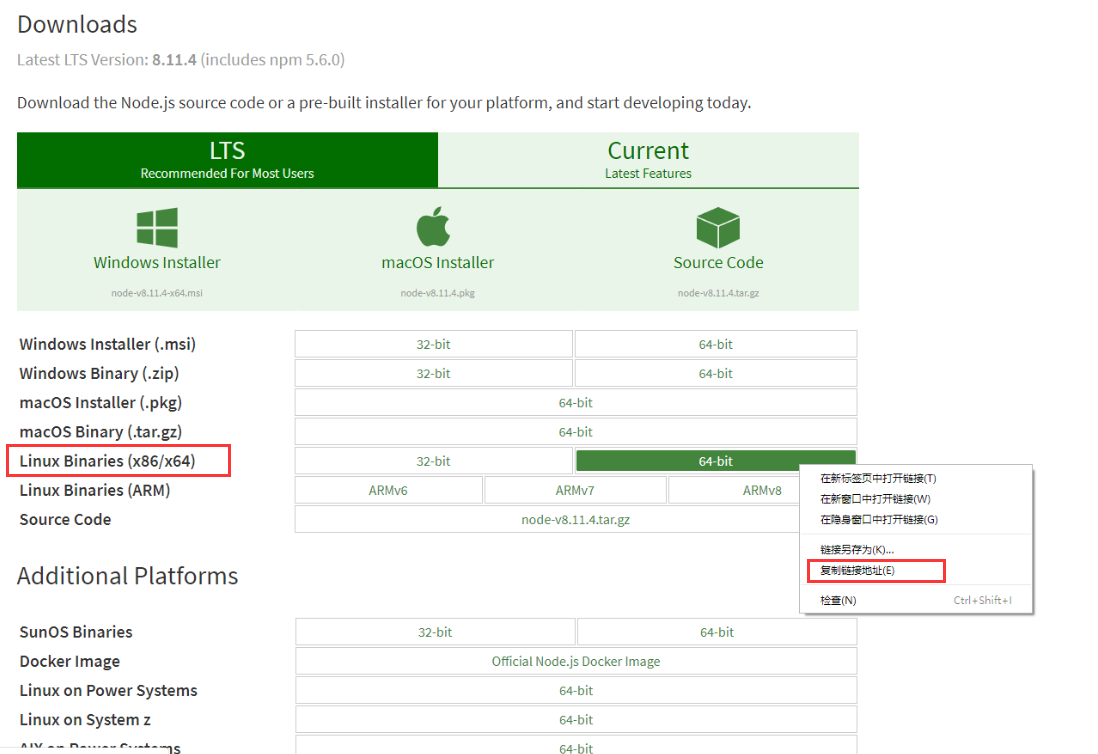The height and width of the screenshot is (754, 1098).
Task: Click the Downloads heading
Action: [x=77, y=25]
